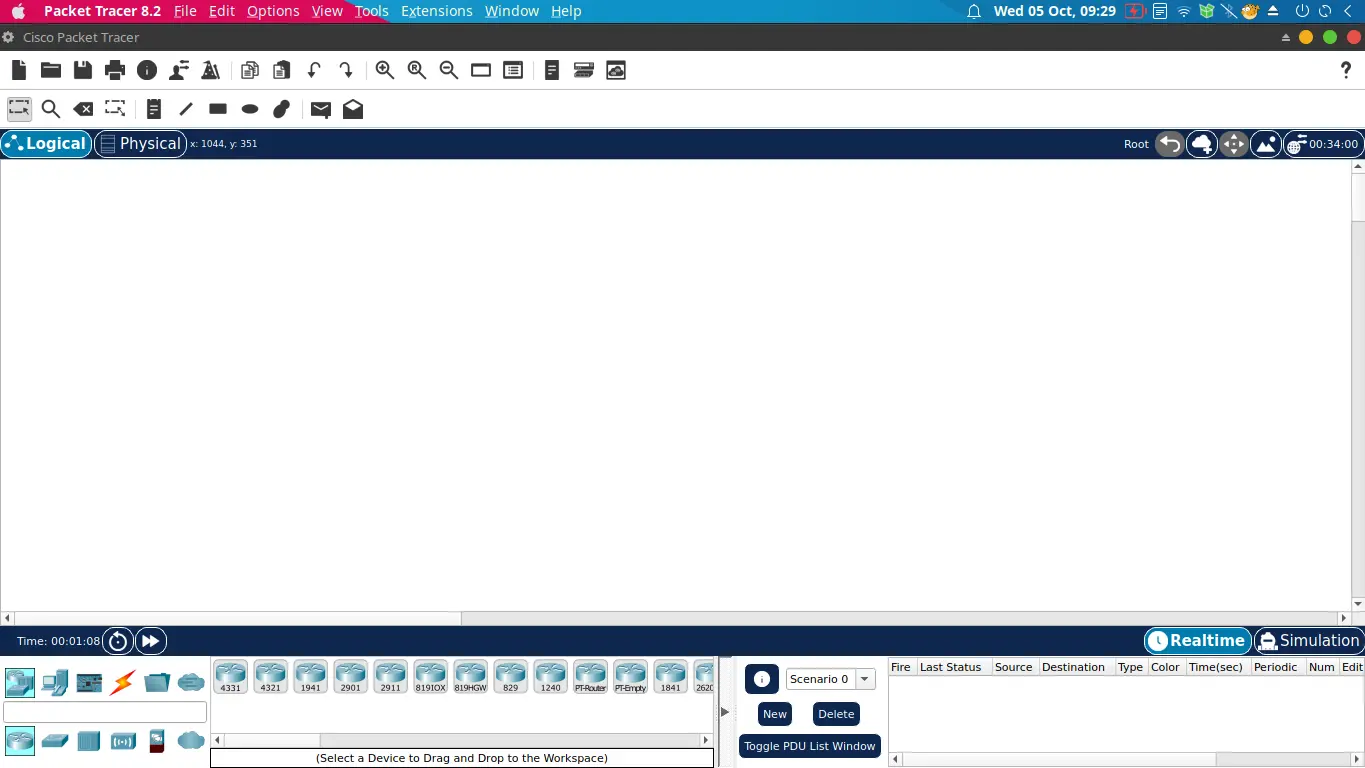Screen dimensions: 1365x768
Task: Choose Connections lightning bolt category
Action: click(x=123, y=683)
